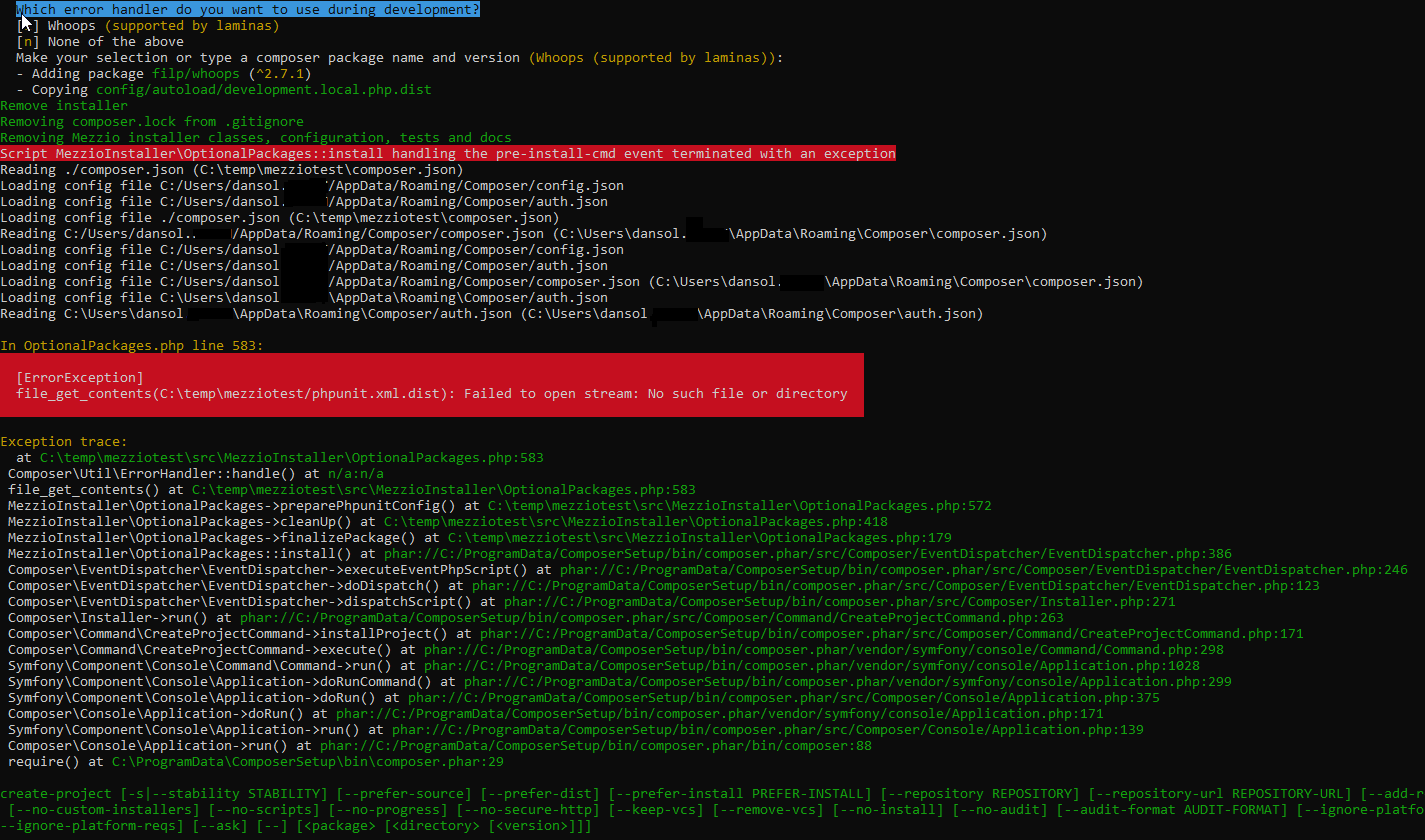The height and width of the screenshot is (840, 1425).
Task: Click the OptionalPackages.php:583 trace path
Action: click(292, 457)
